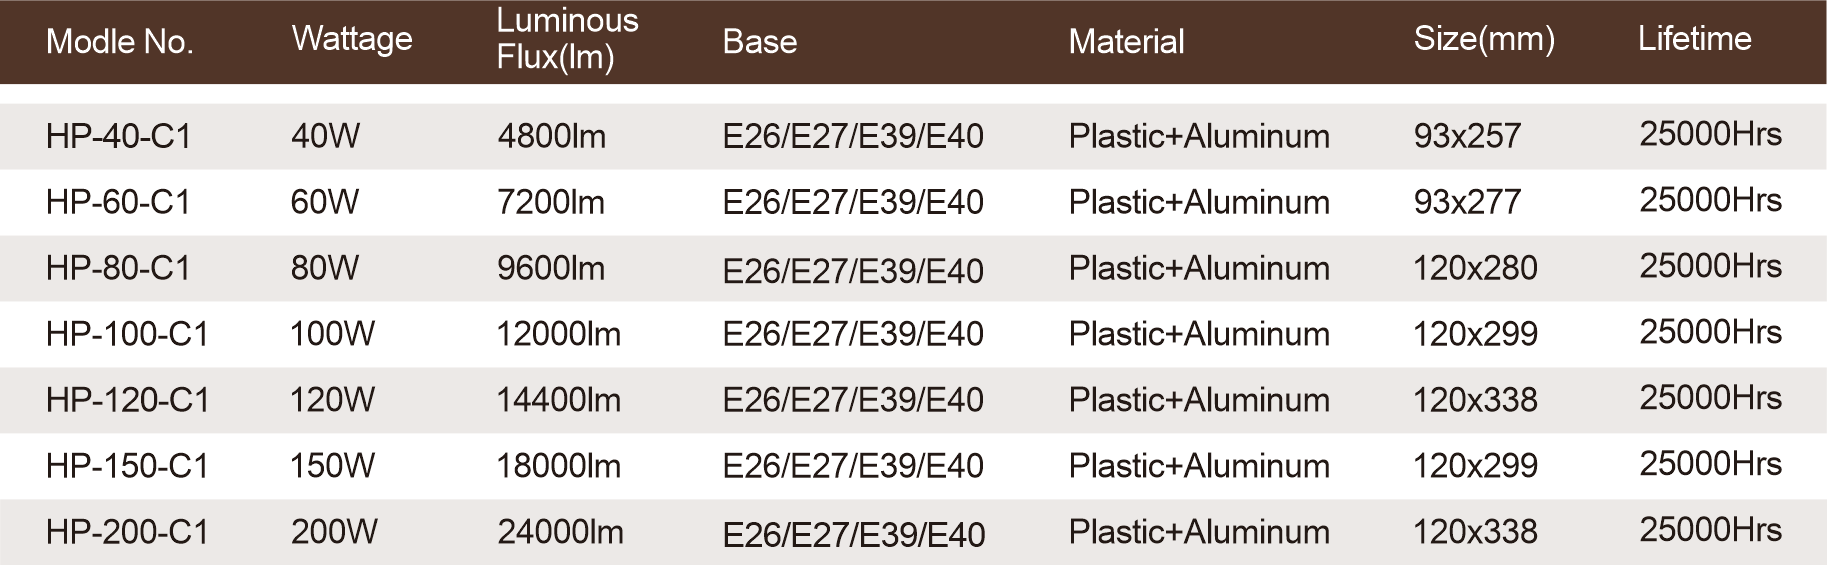
Task: Click the Modle No. column header
Action: coord(119,41)
